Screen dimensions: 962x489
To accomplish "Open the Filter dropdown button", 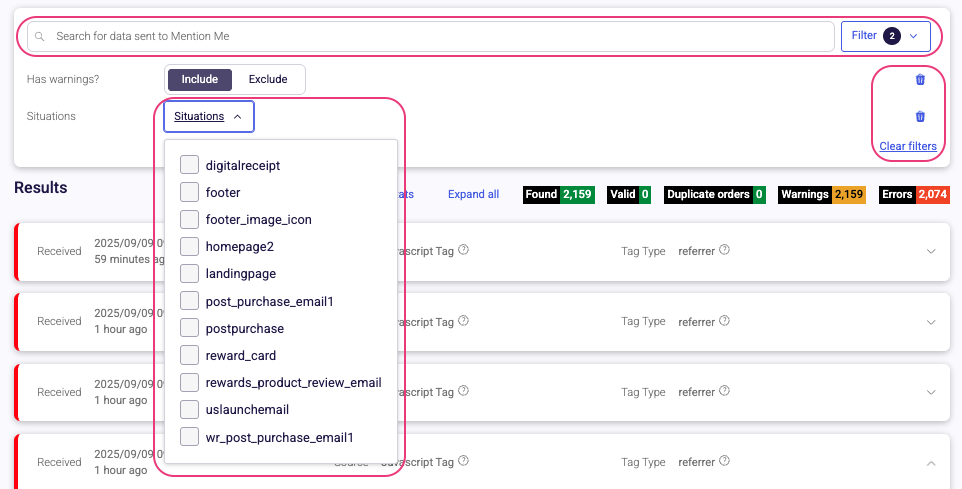I will pyautogui.click(x=885, y=36).
